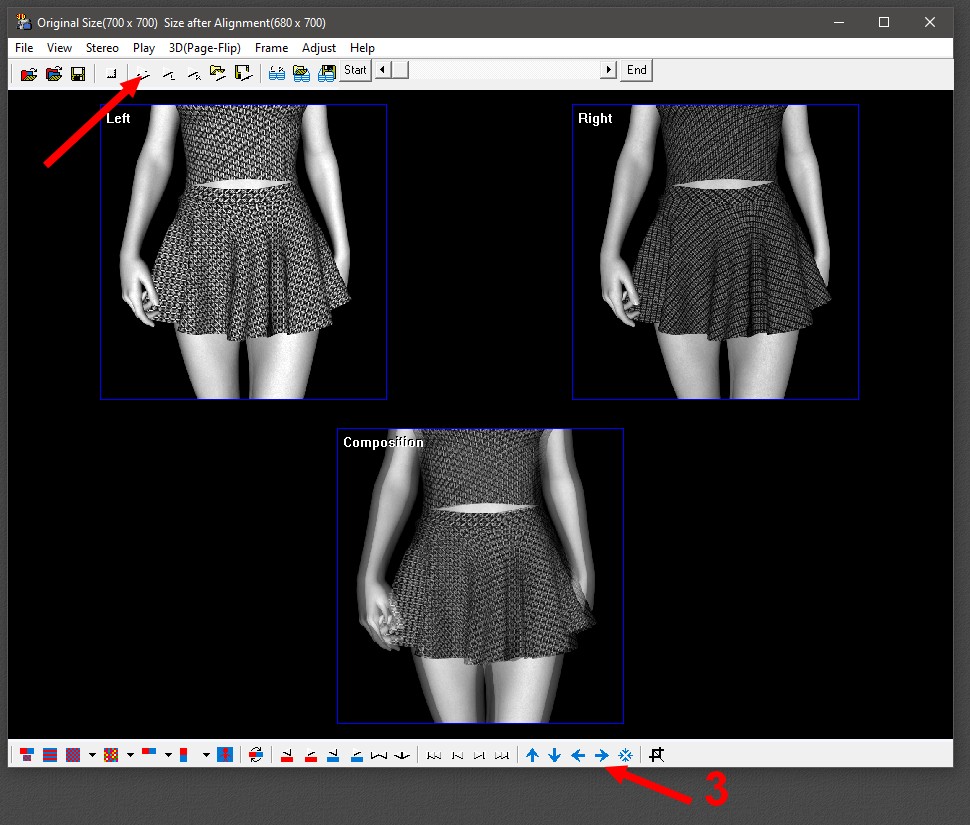Open the View menu
The height and width of the screenshot is (825, 970).
pyautogui.click(x=59, y=48)
